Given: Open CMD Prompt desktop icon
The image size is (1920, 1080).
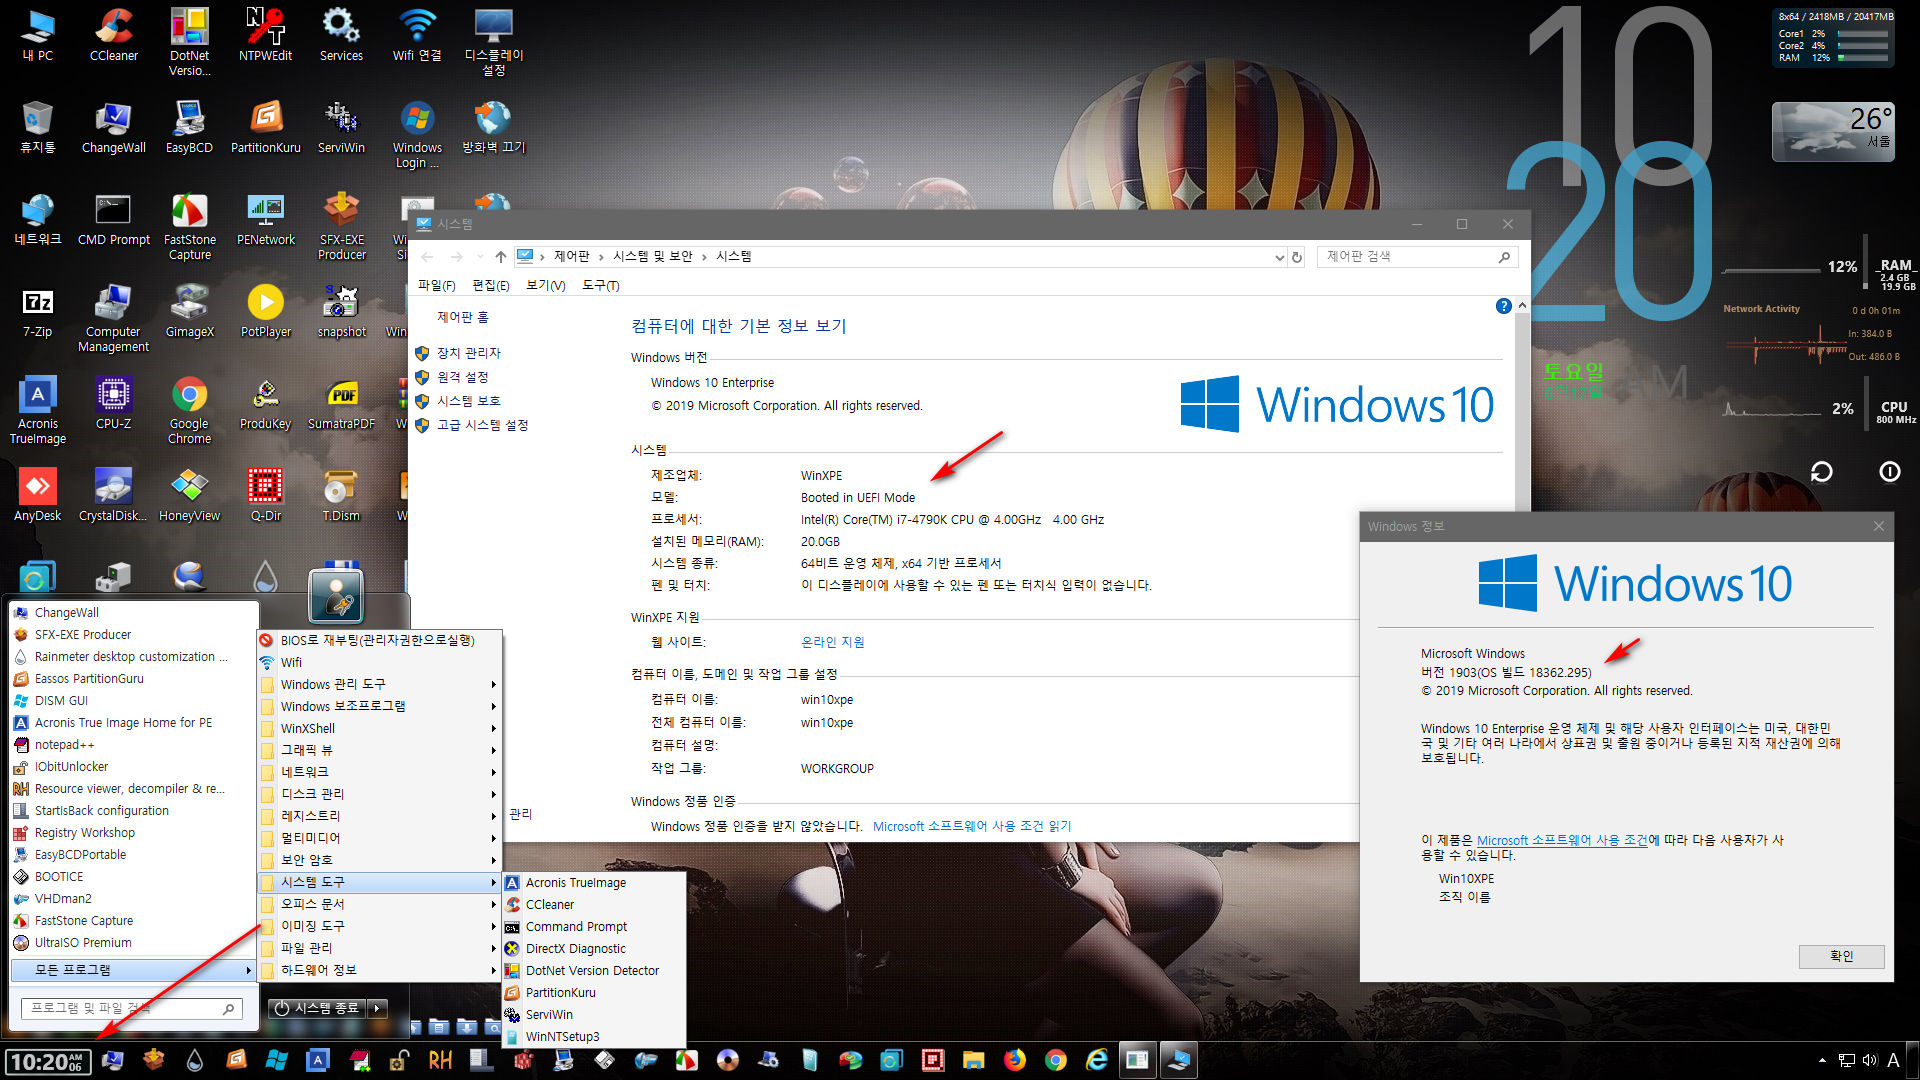Looking at the screenshot, I should pyautogui.click(x=113, y=219).
